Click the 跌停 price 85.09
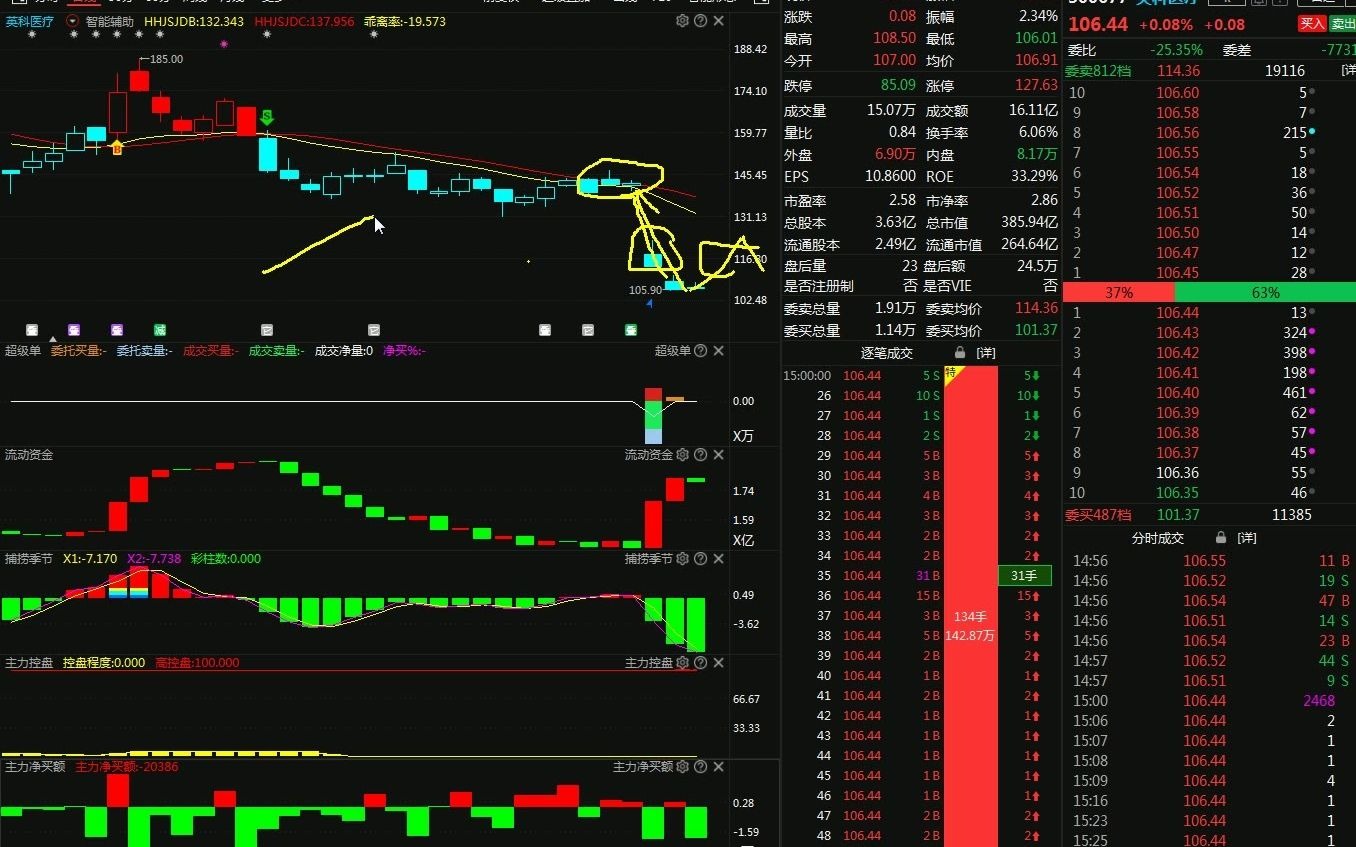 (898, 86)
